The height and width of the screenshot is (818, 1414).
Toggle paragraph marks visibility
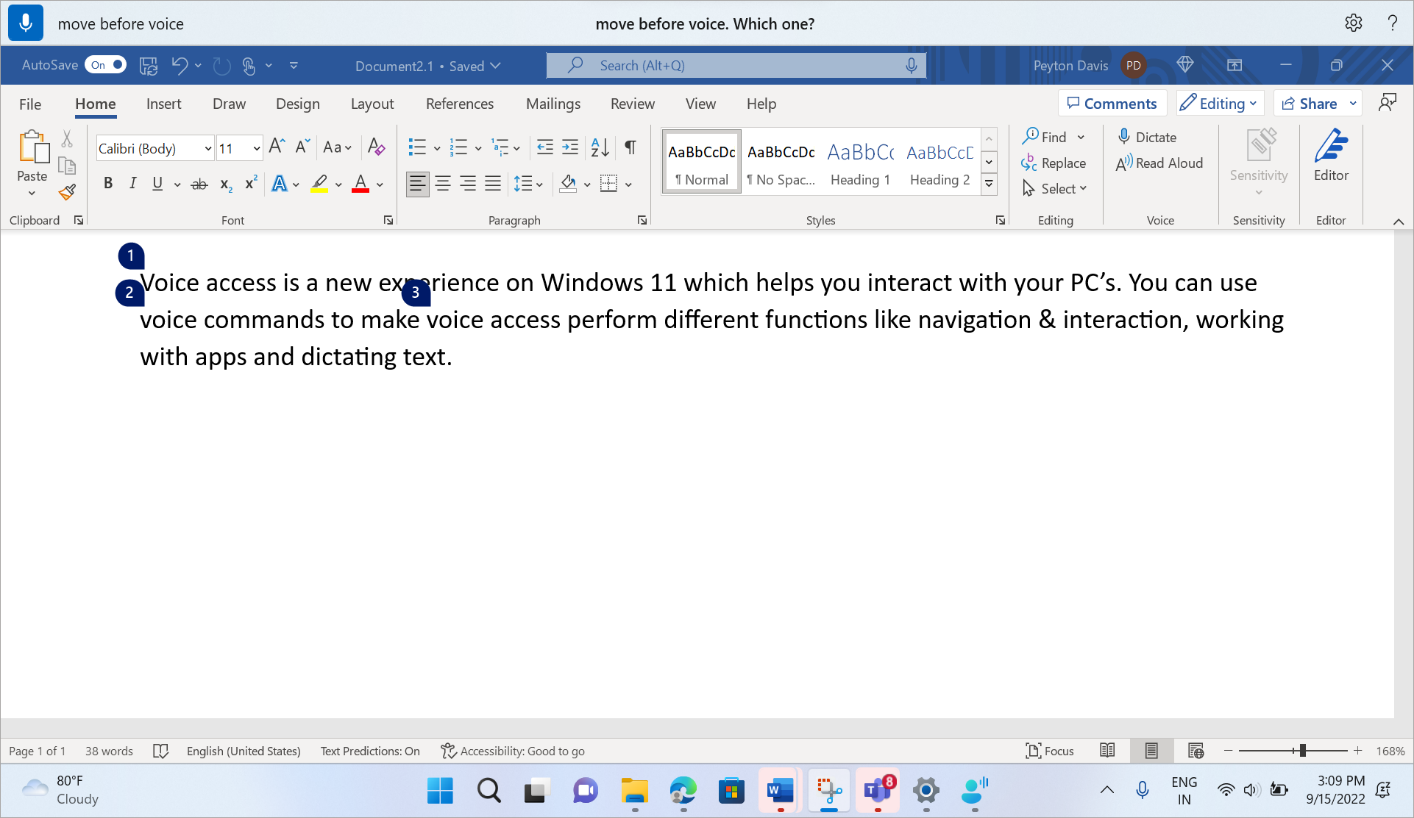pos(630,147)
